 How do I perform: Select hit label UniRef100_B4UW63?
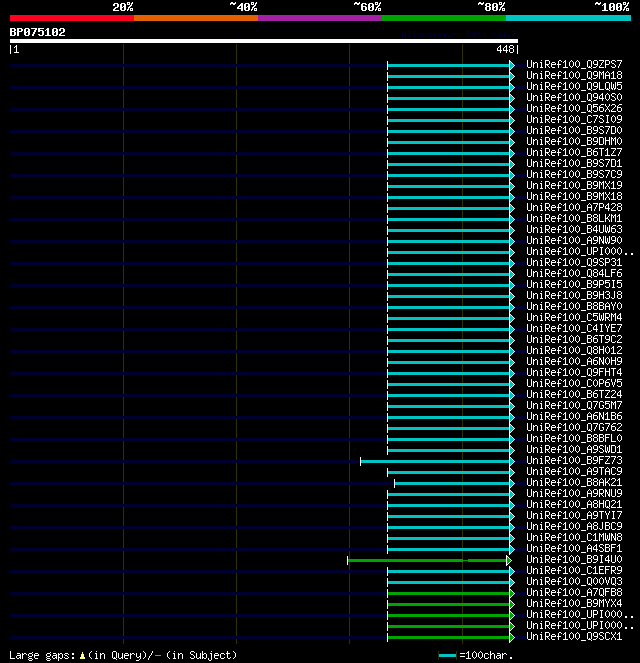pyautogui.click(x=574, y=229)
